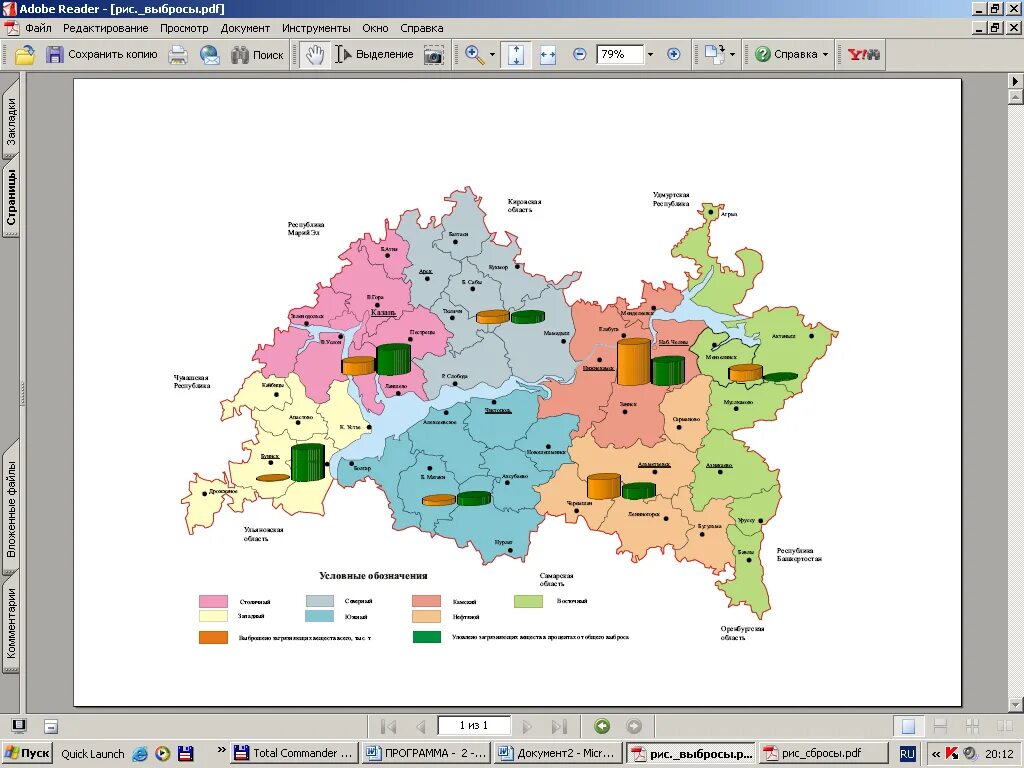Go to first page button
The height and width of the screenshot is (768, 1024).
(388, 726)
